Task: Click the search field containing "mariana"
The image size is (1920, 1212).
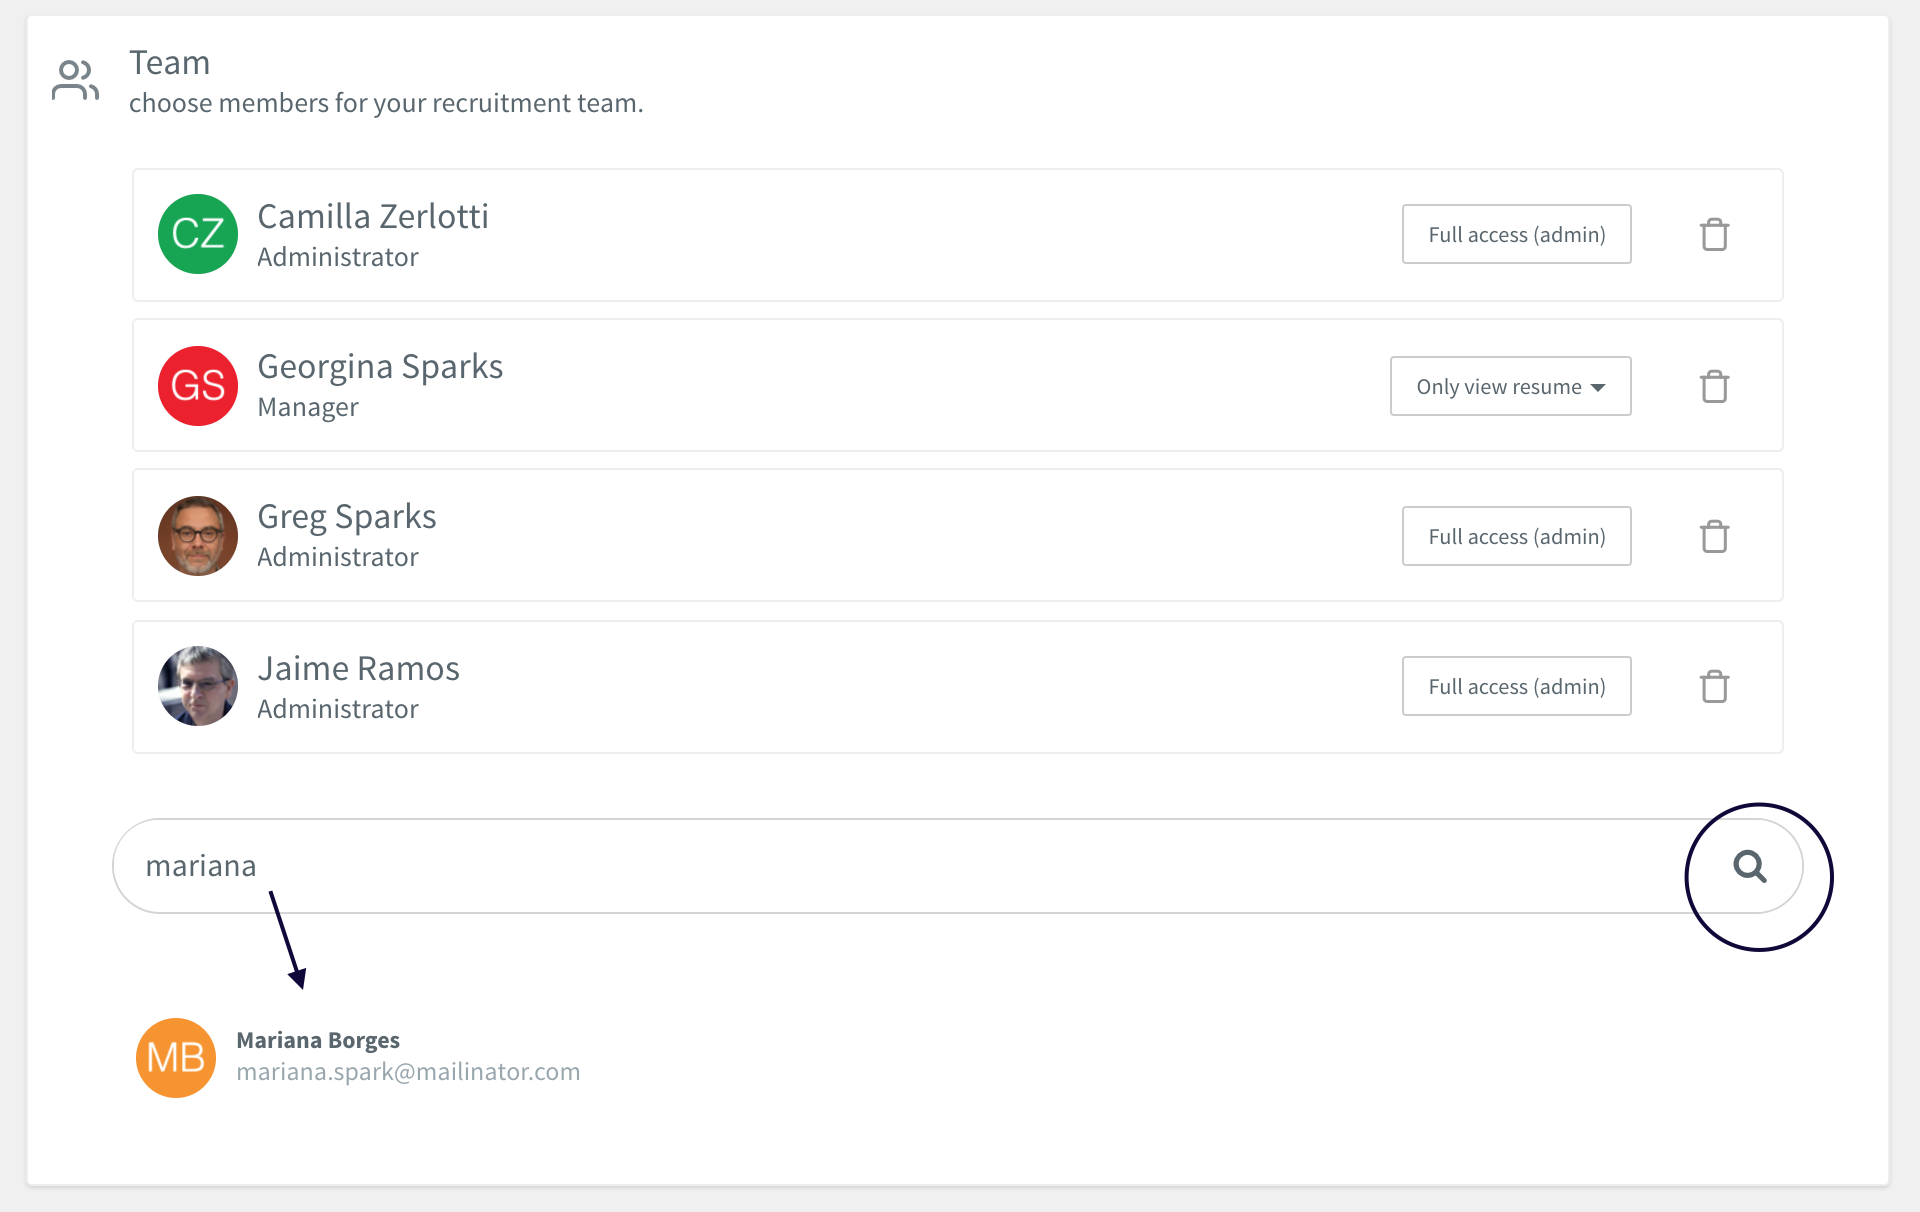Action: tap(900, 866)
